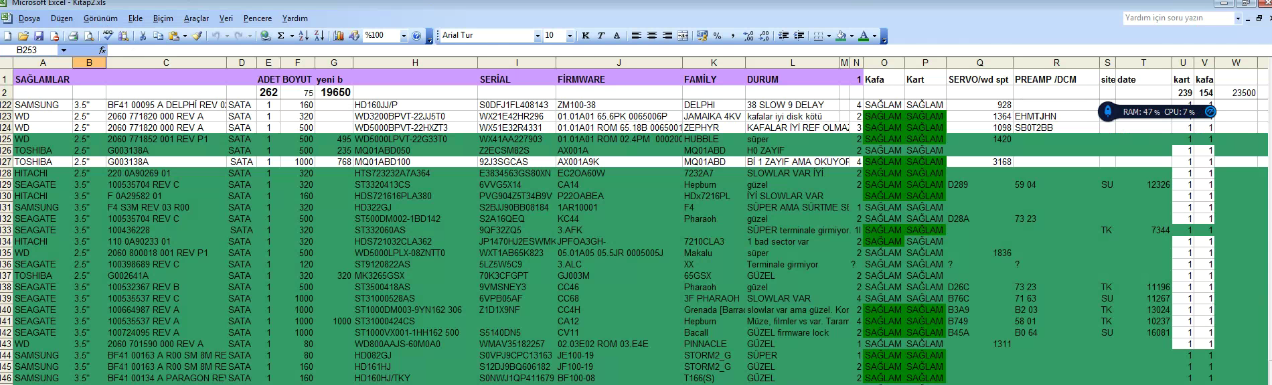This screenshot has height=385, width=1272.
Task: Click the AutoSum sigma icon
Action: pos(281,35)
